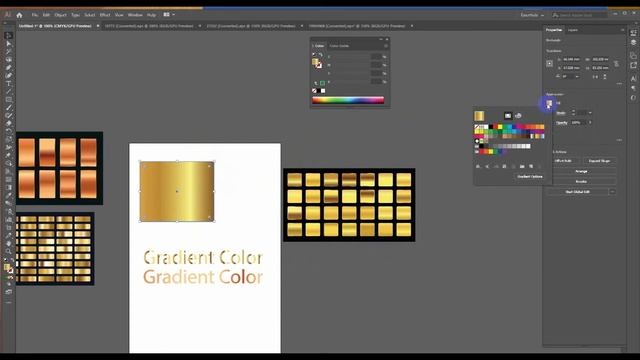The image size is (640, 360).
Task: Show more Transform options ellipsis
Action: pos(620,83)
